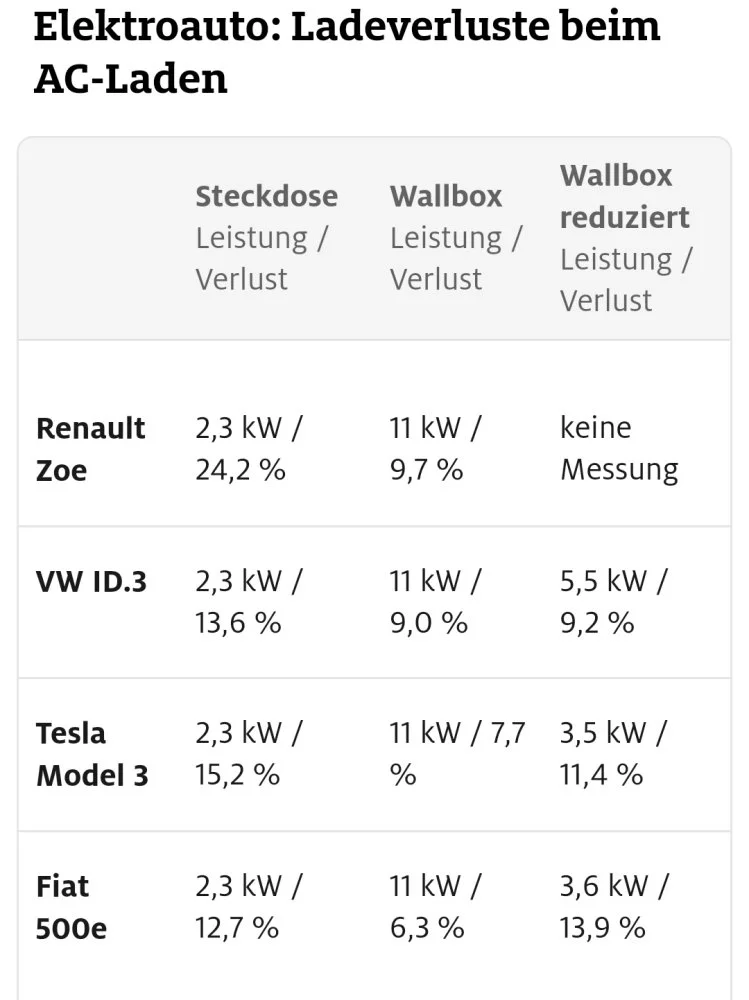Click Tesla's 7,7 % Wallbox cell
749x1000 pixels.
pos(457,754)
